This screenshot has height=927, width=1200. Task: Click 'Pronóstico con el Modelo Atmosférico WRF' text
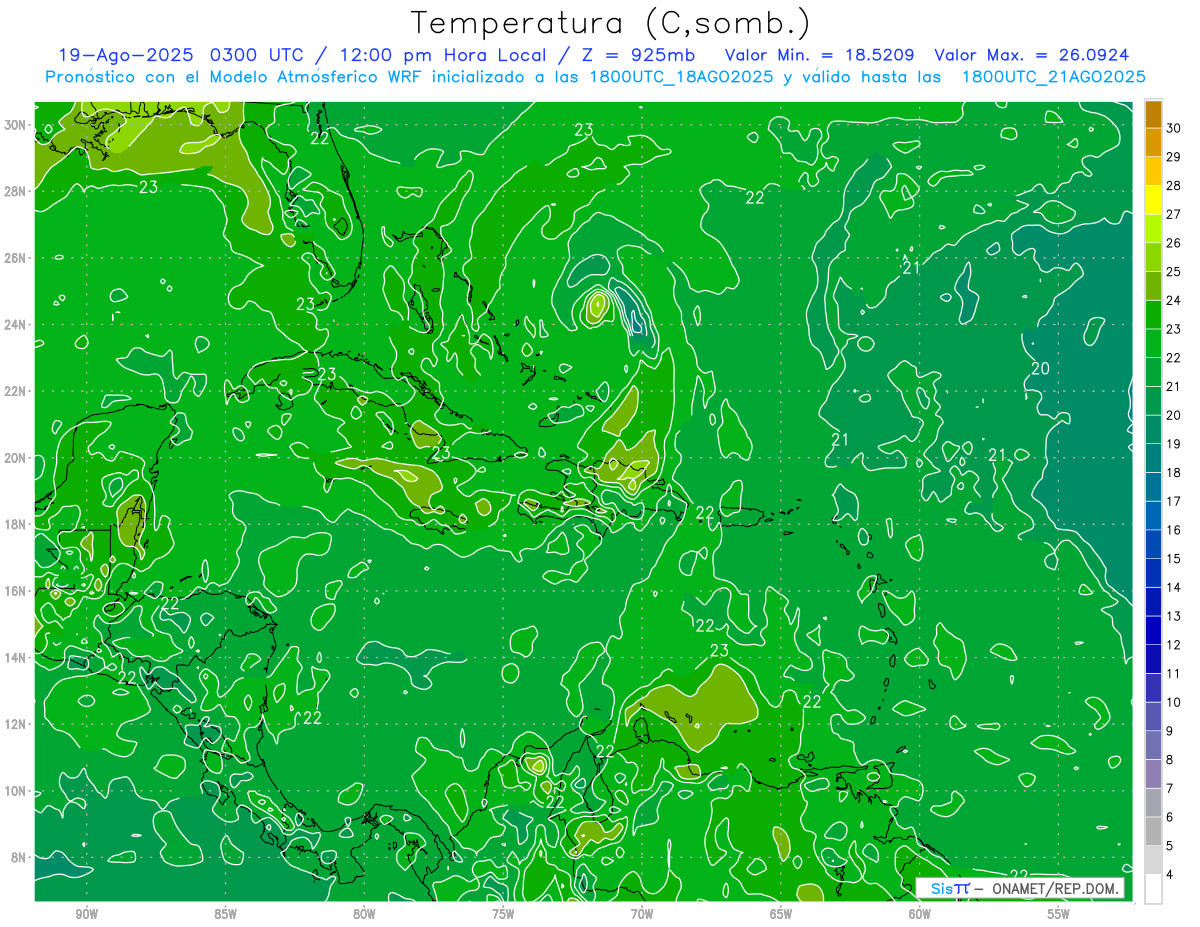point(235,77)
